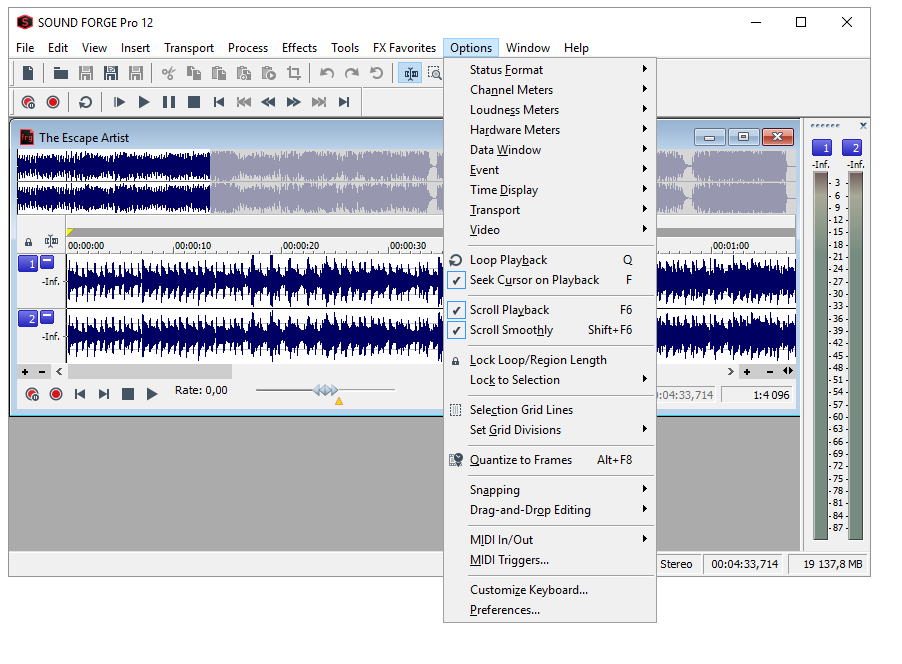
Task: Enable Loop Playback in Options menu
Action: [x=551, y=260]
